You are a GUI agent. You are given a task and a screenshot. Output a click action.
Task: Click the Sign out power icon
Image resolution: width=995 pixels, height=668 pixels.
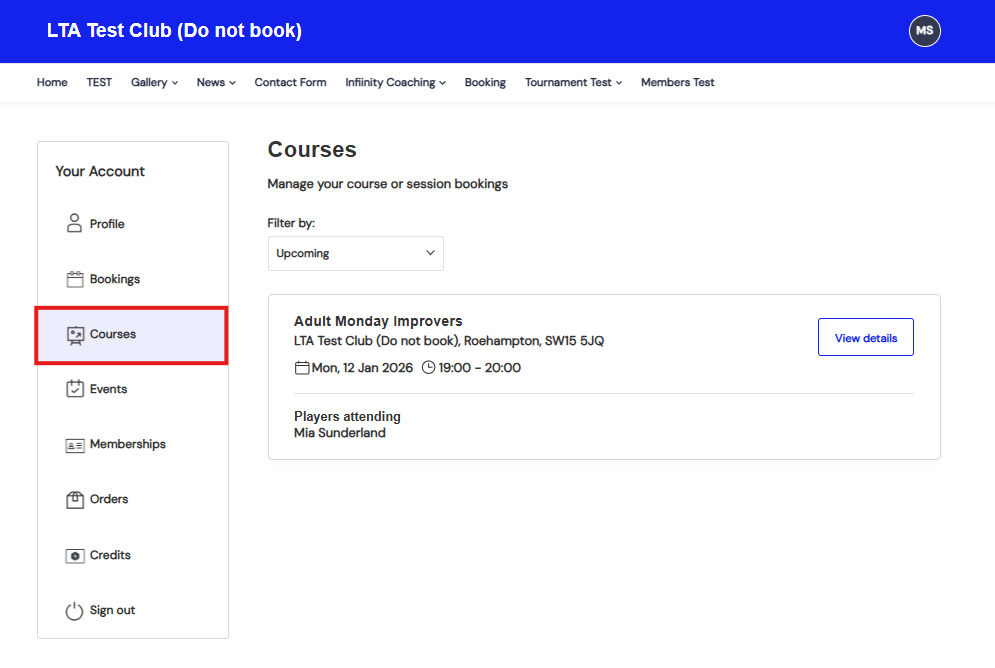coord(74,611)
